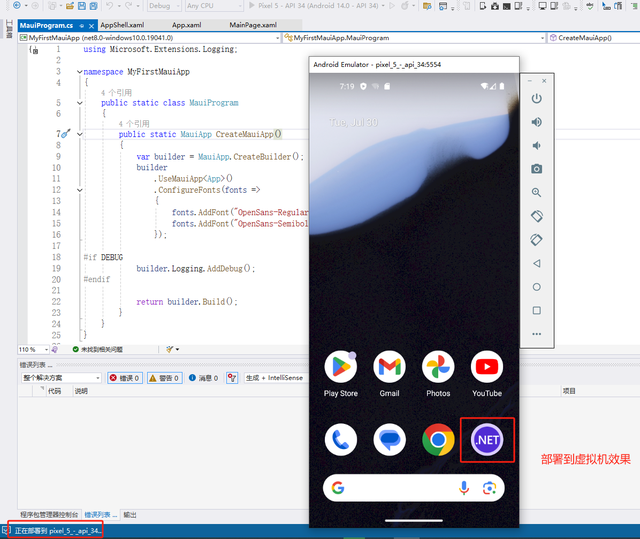The width and height of the screenshot is (640, 539).
Task: Click the emulator zoom magnifier icon
Action: [536, 193]
